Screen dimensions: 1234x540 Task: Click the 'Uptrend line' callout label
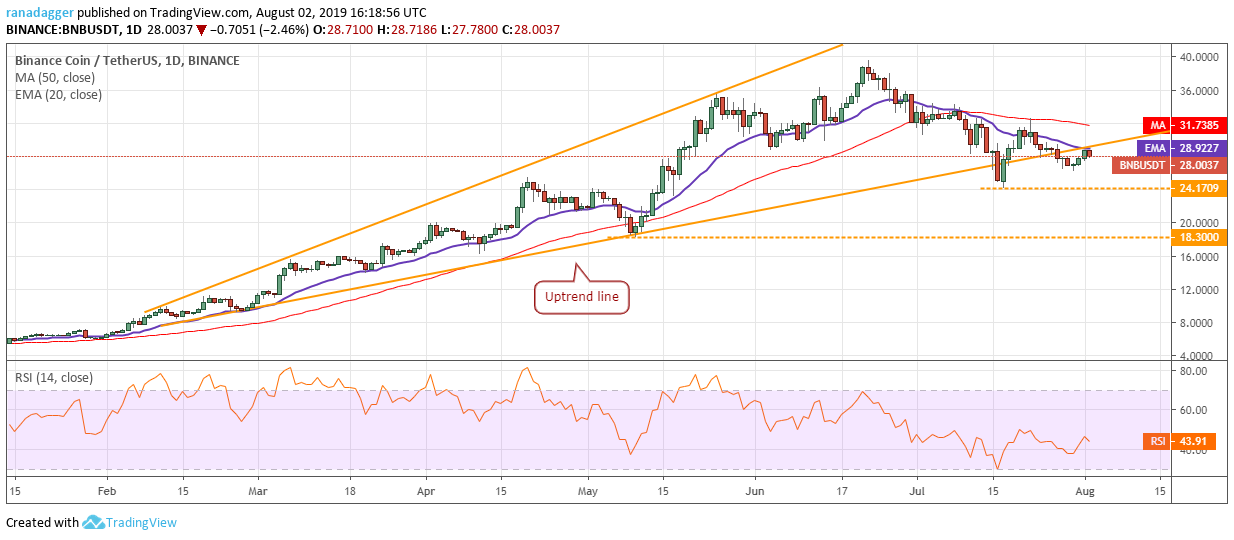[582, 296]
